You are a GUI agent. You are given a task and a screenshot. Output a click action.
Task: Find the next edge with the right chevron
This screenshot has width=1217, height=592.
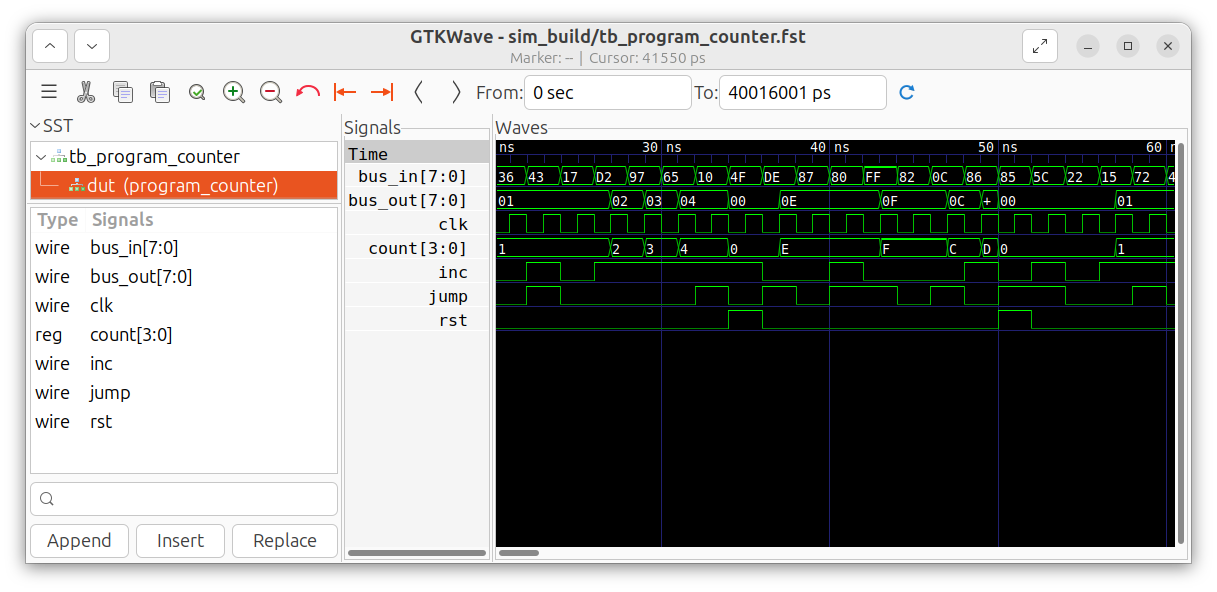[456, 92]
